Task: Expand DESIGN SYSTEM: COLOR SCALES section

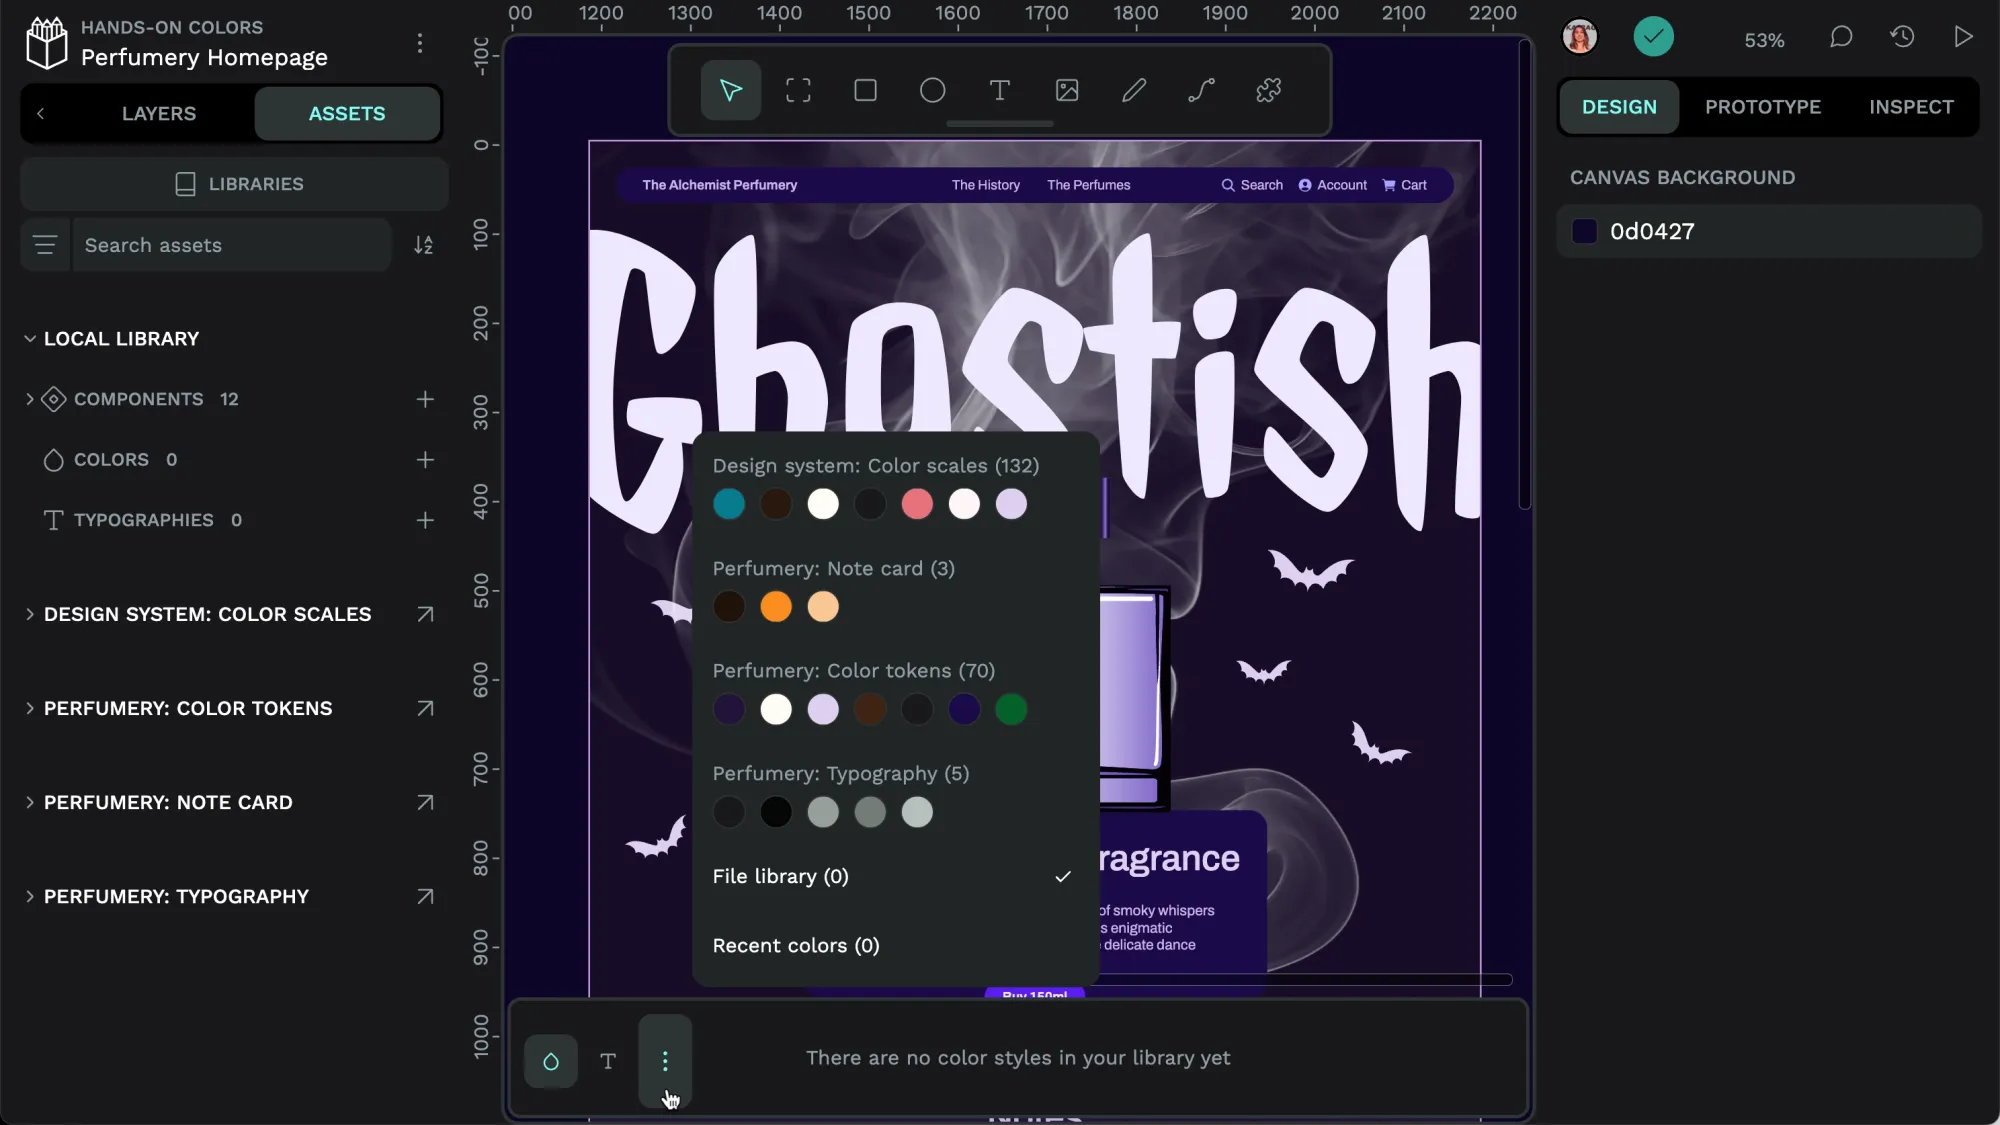Action: tap(29, 615)
